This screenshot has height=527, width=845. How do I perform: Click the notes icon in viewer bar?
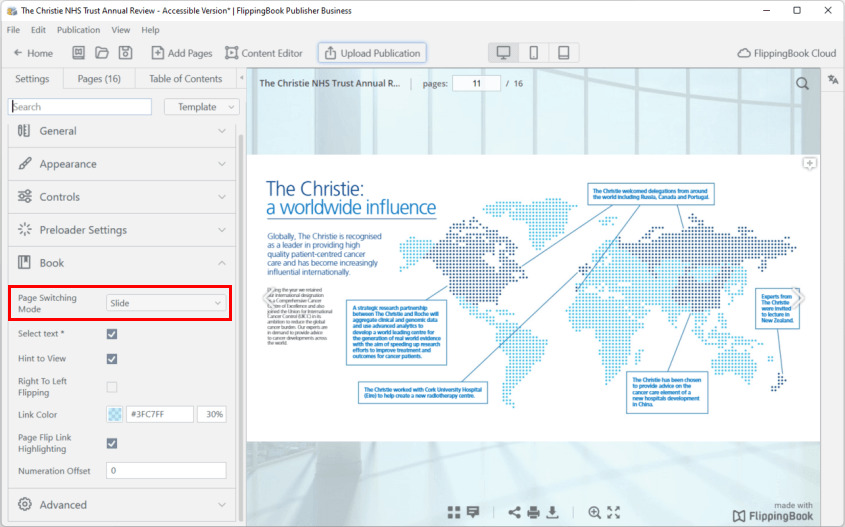coord(473,512)
